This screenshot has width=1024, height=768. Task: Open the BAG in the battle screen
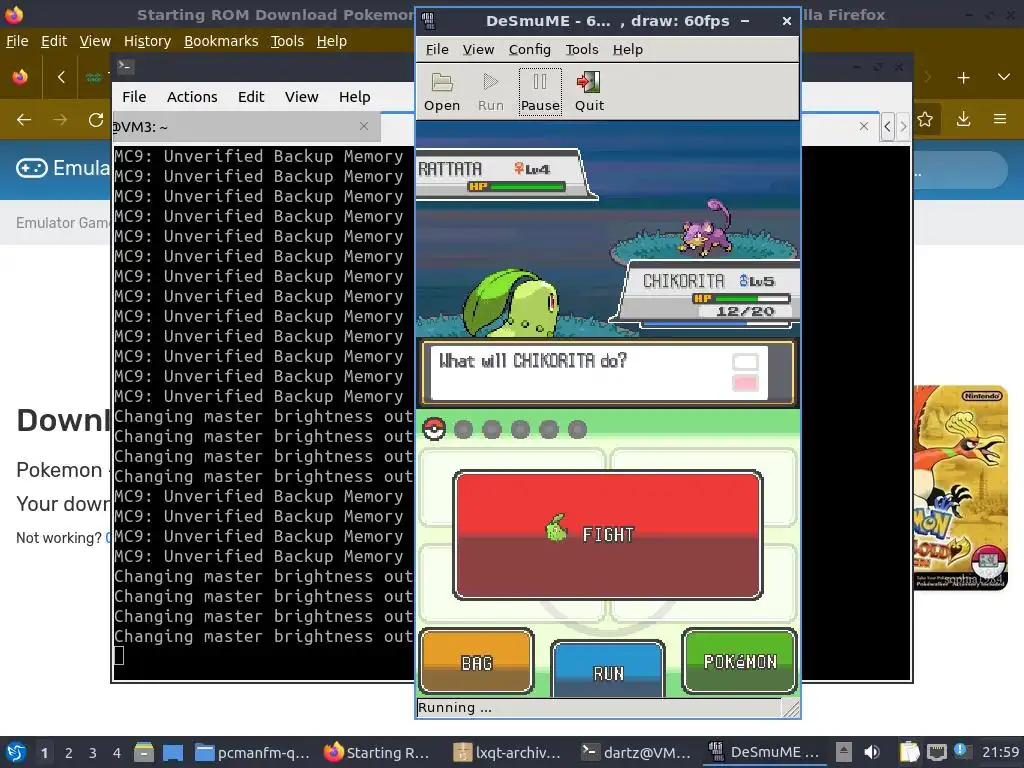pyautogui.click(x=476, y=662)
